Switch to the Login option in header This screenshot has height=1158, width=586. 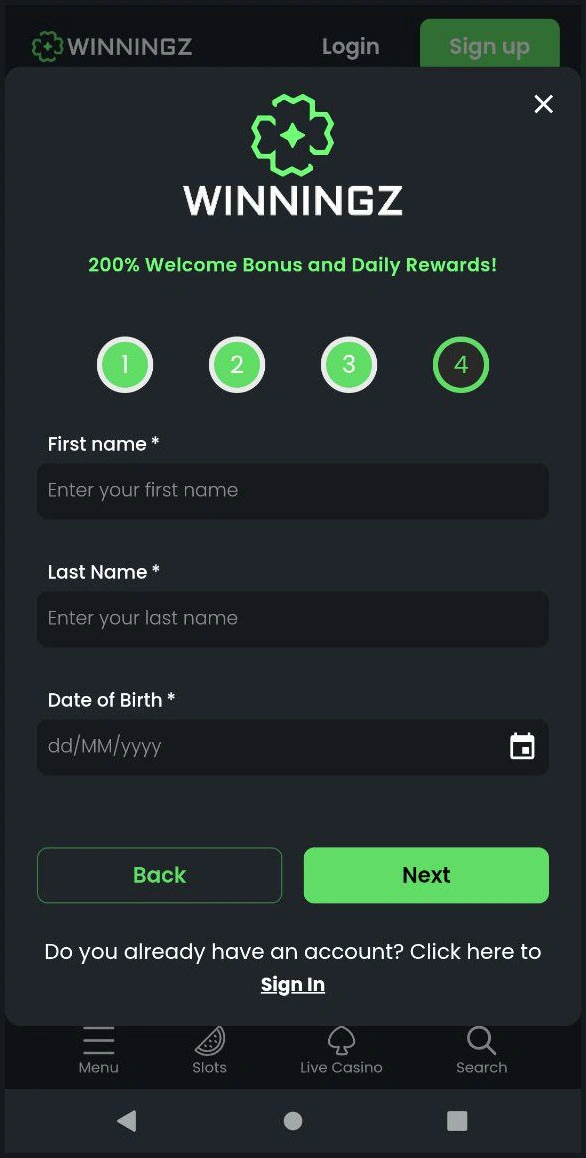click(350, 46)
